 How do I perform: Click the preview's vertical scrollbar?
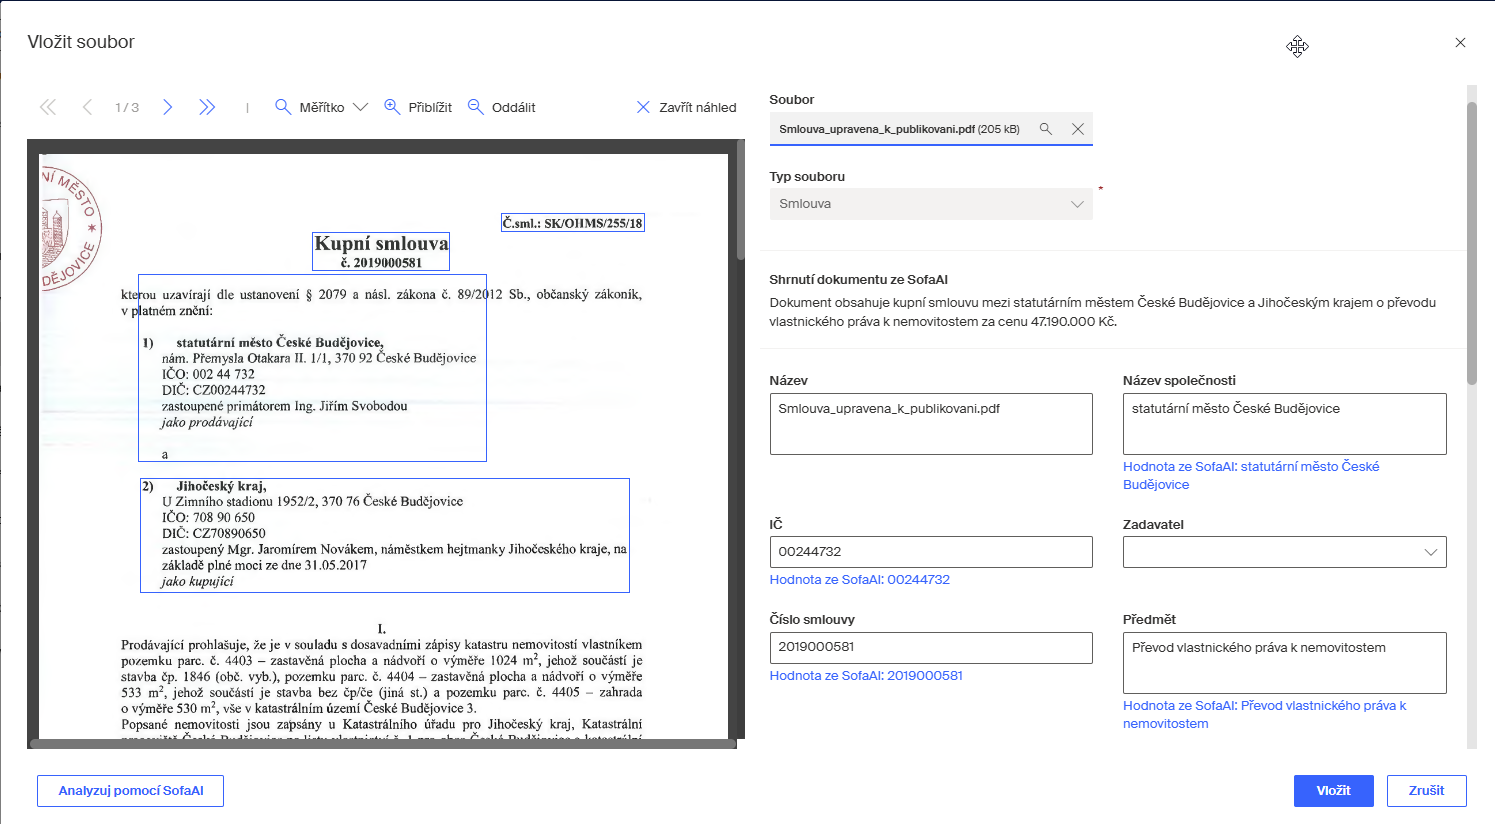click(x=741, y=200)
